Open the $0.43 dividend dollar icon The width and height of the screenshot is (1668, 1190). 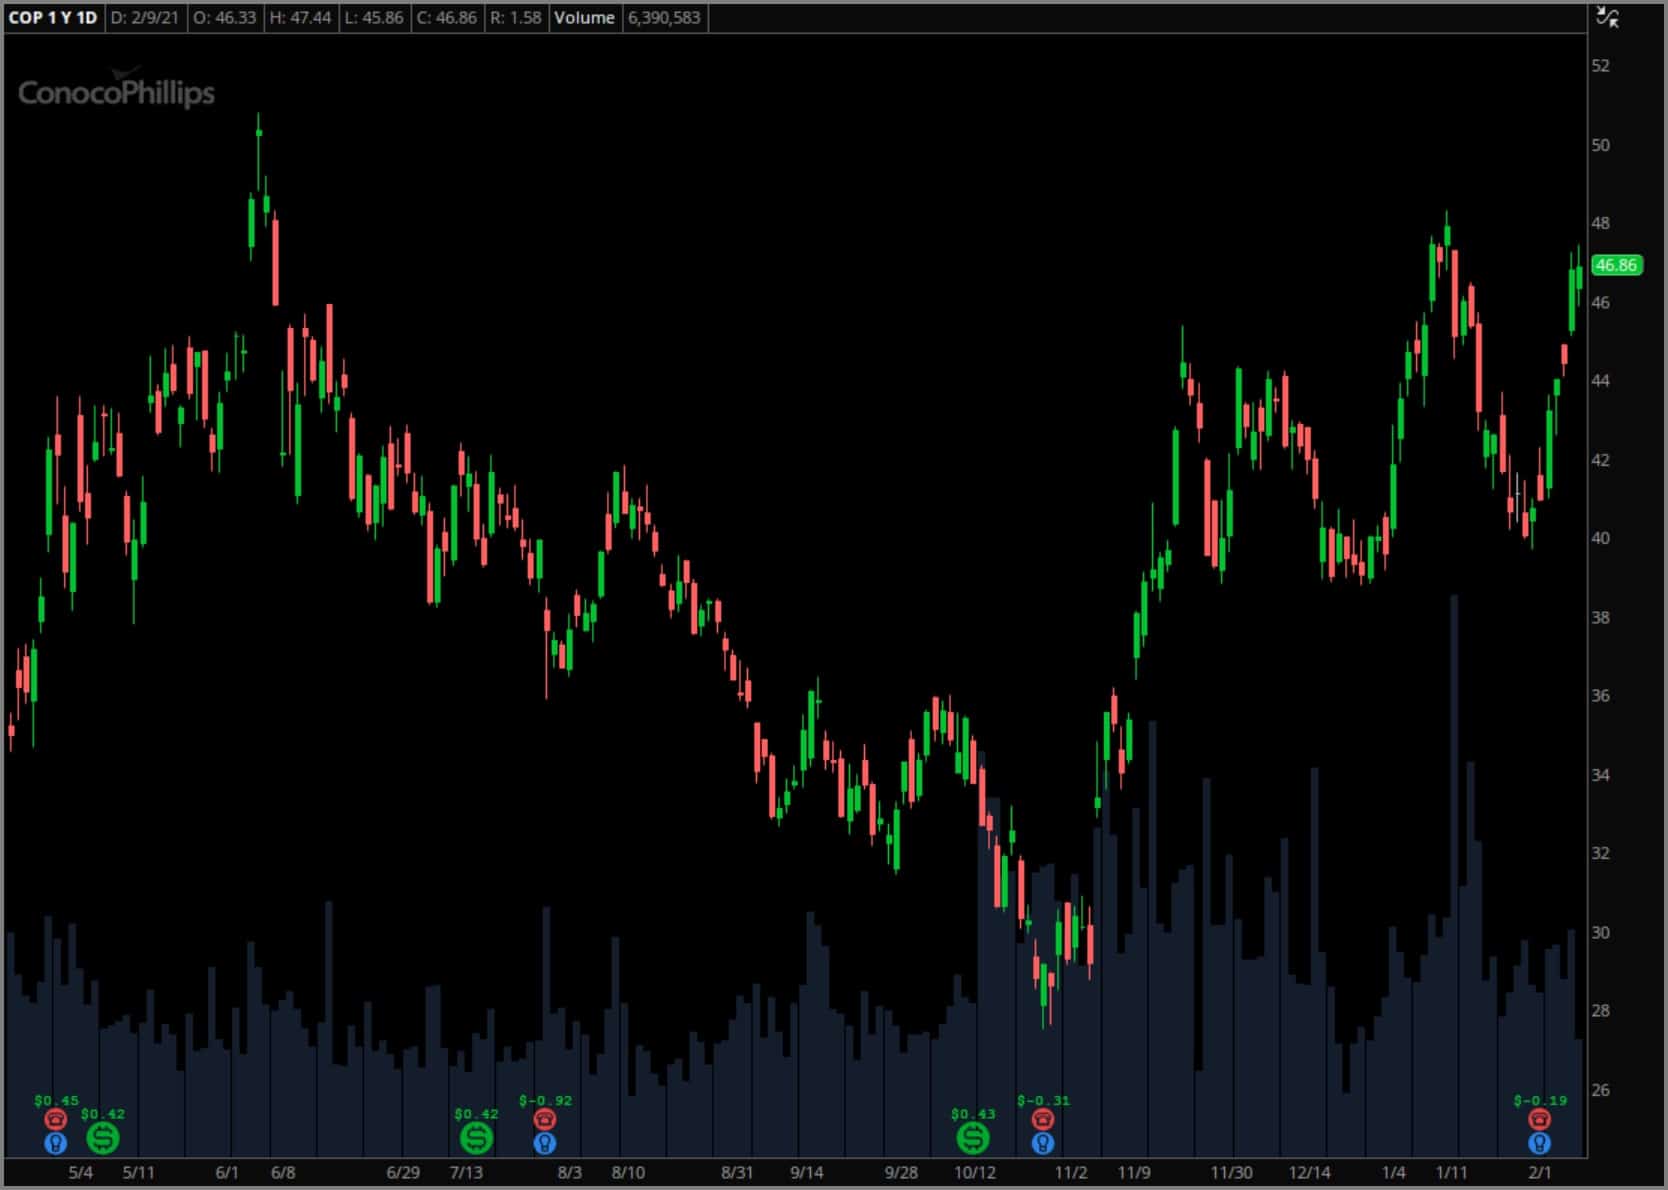(x=973, y=1137)
